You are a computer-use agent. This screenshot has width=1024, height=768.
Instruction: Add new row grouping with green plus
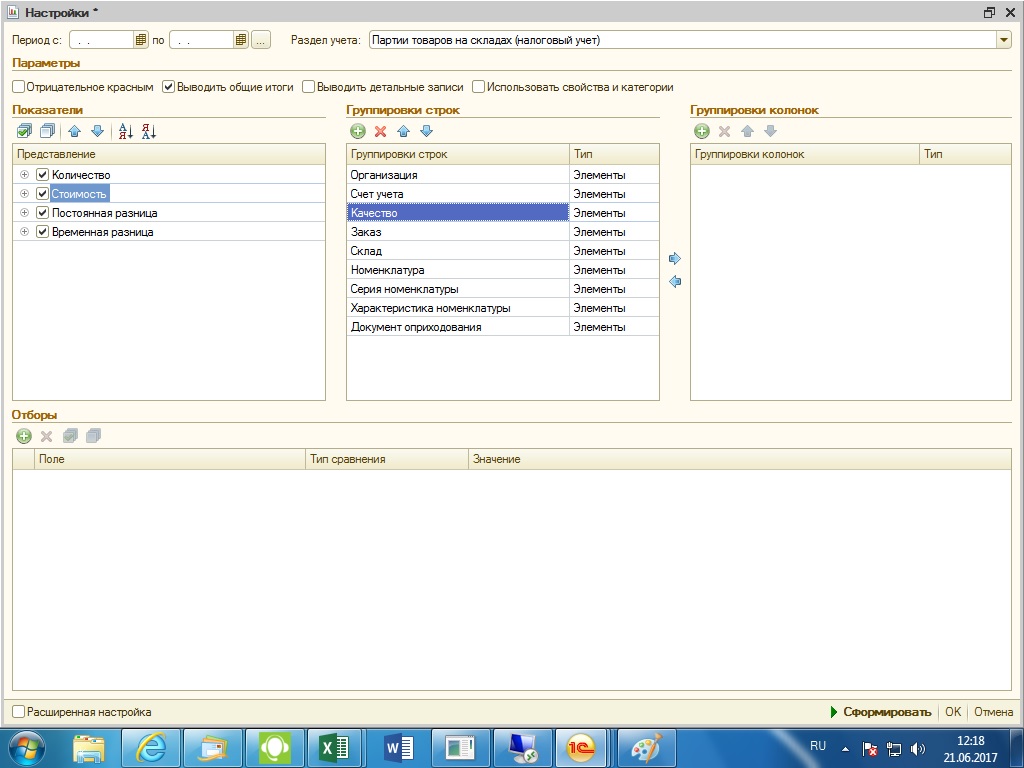tap(357, 131)
